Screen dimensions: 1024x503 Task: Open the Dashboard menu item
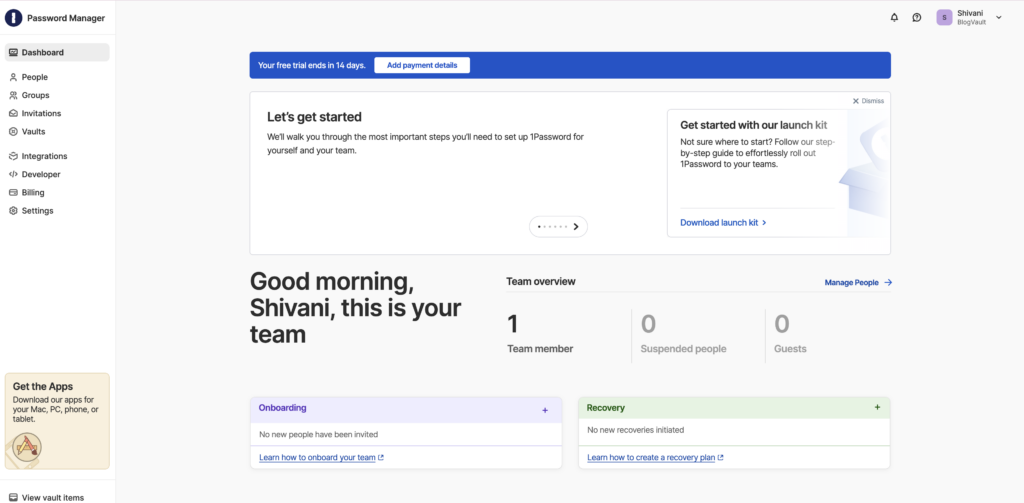pos(57,52)
